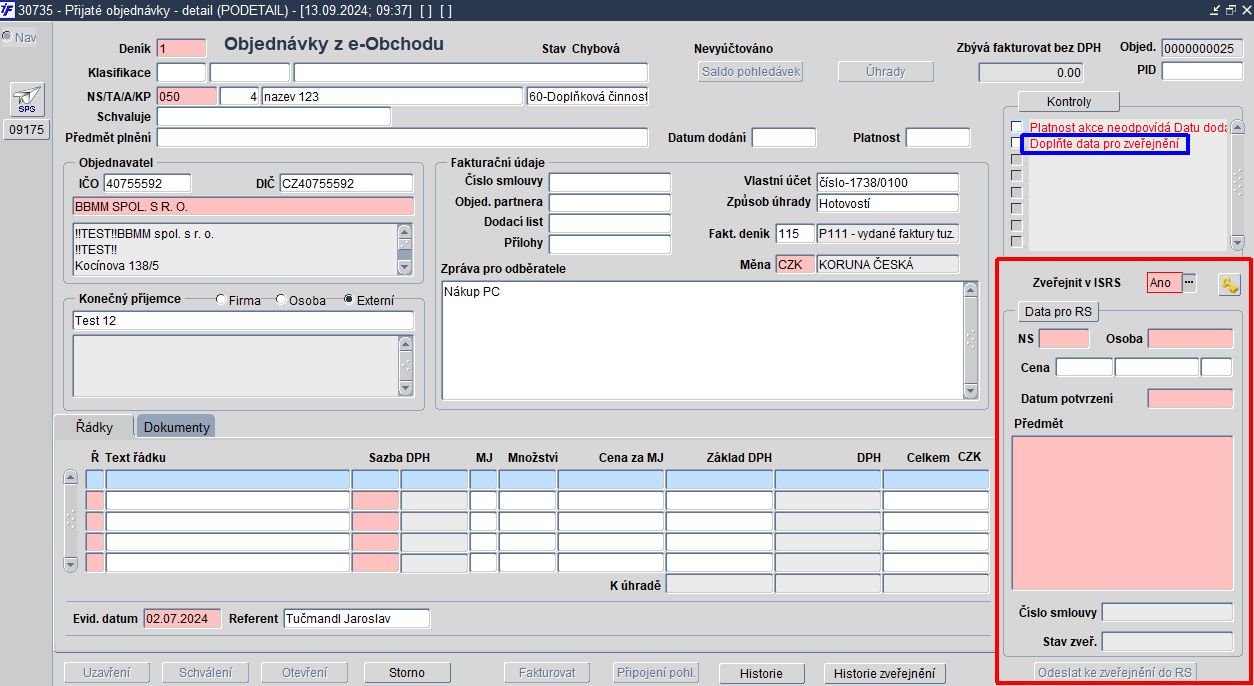Image resolution: width=1254 pixels, height=686 pixels.
Task: Select the Firma radio button
Action: tap(221, 300)
